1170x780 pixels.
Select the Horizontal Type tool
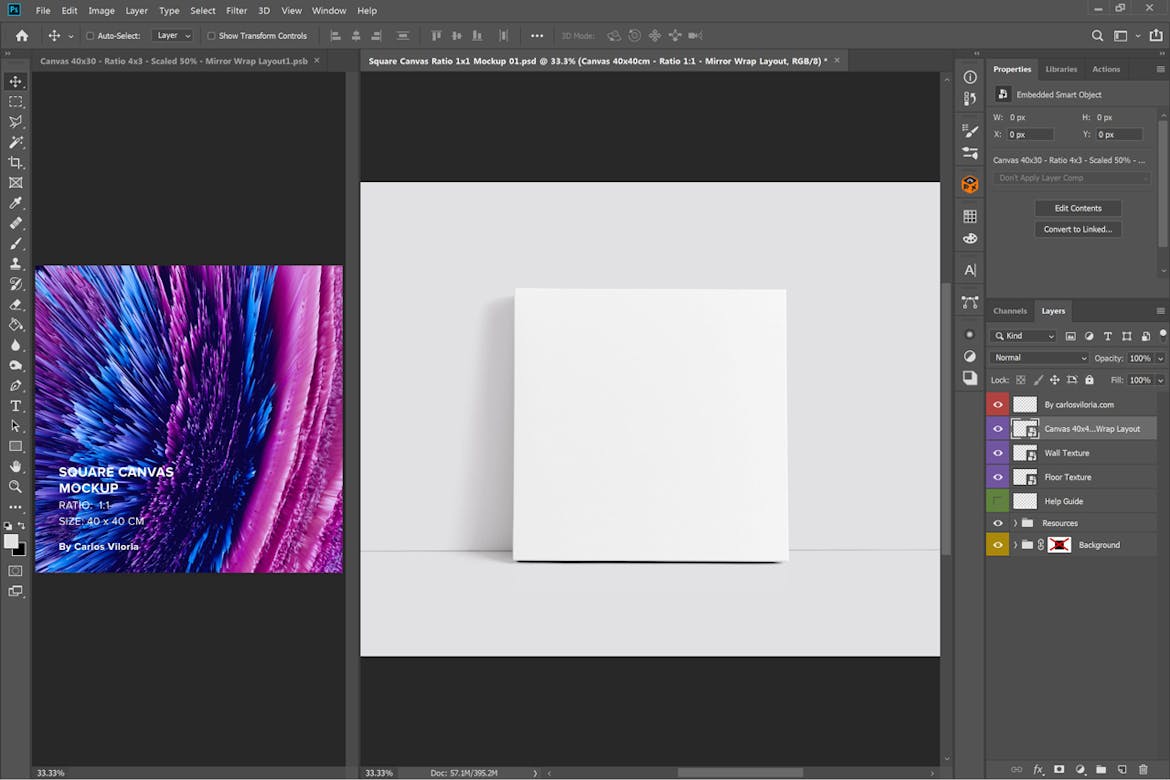point(15,406)
